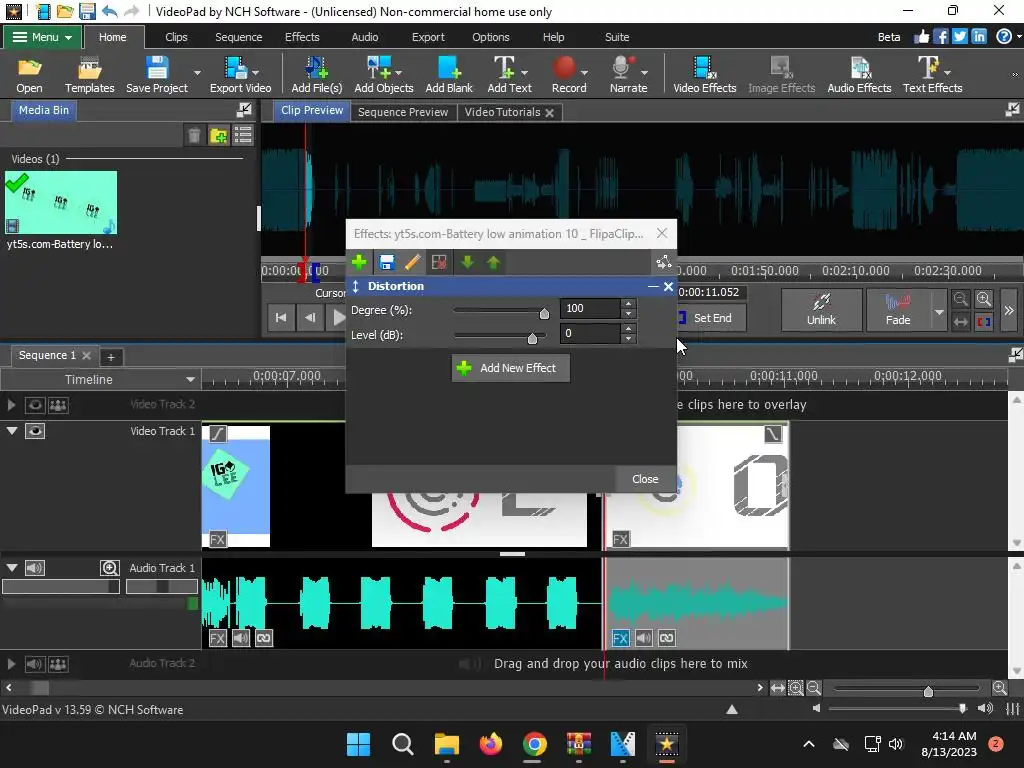This screenshot has width=1024, height=768.
Task: Collapse Audio Track 1 triangle
Action: point(12,568)
